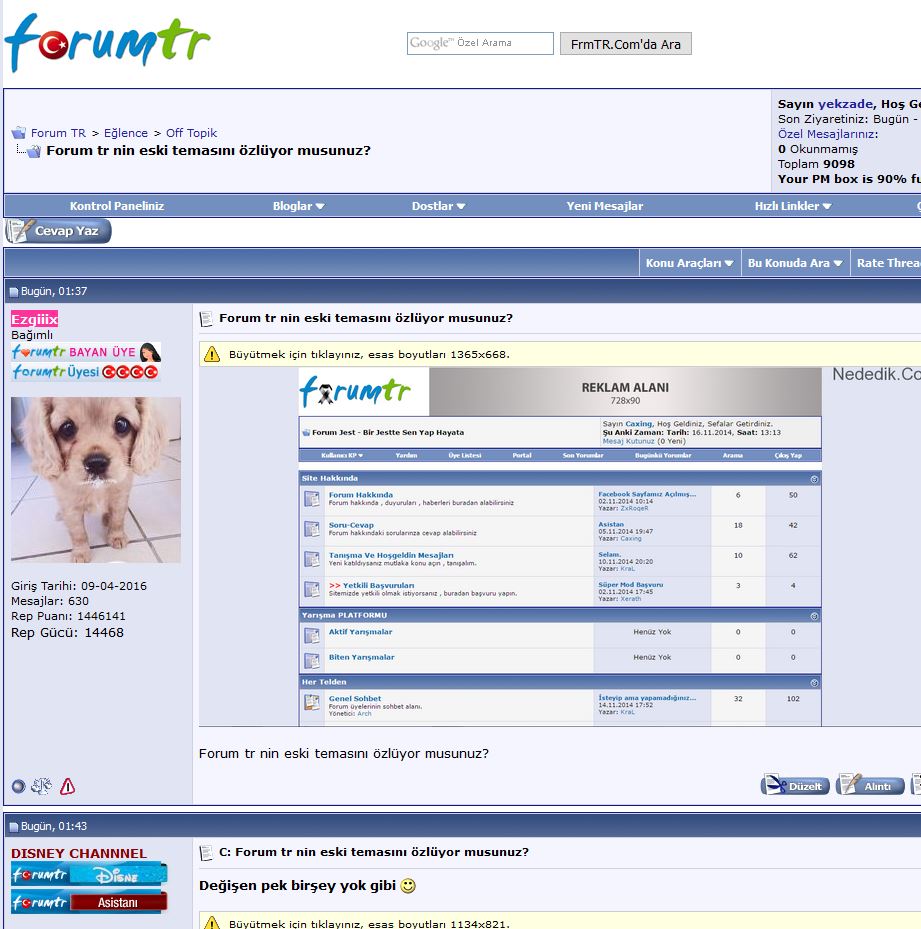The width and height of the screenshot is (921, 929).
Task: Open Yeni Mesajlar in navbar
Action: tap(604, 206)
